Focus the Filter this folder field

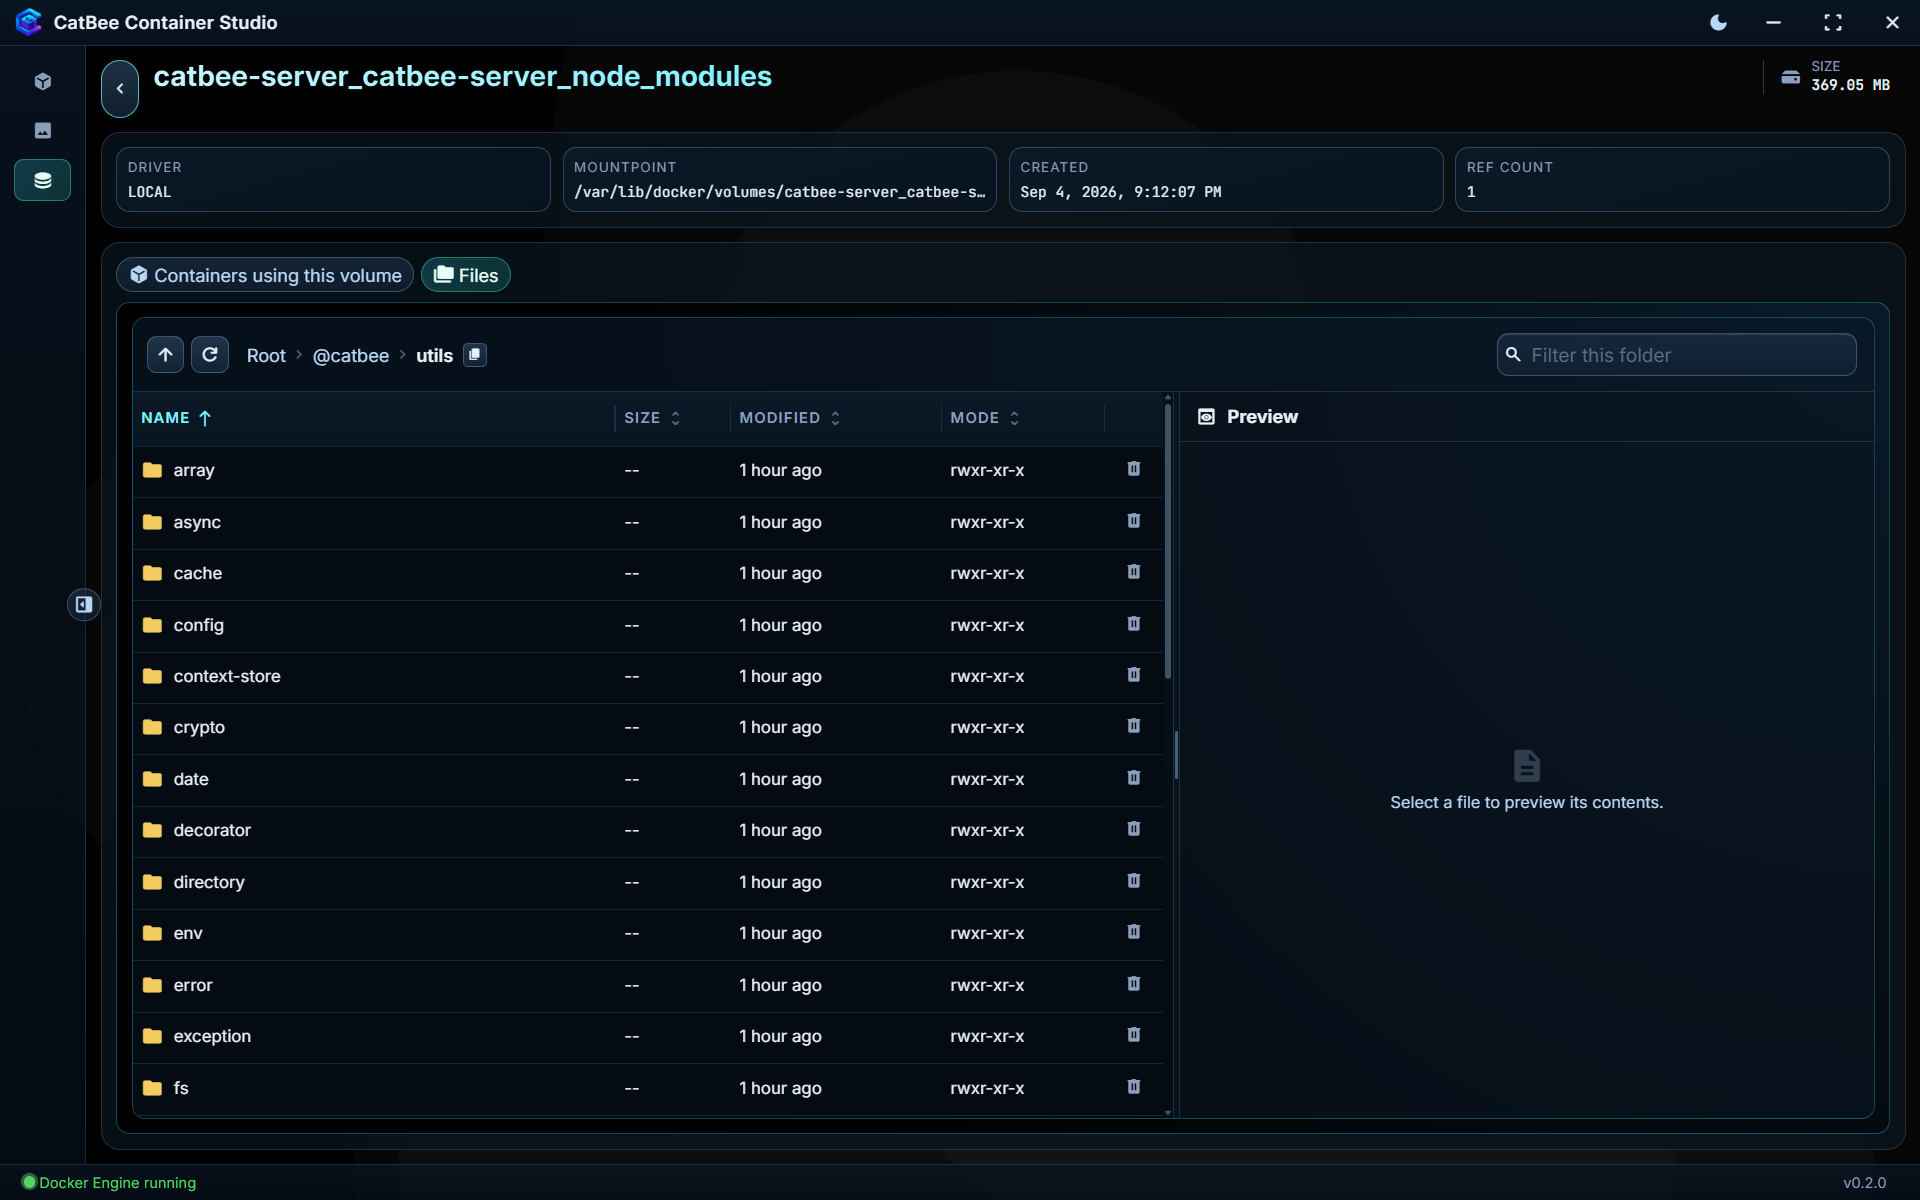click(1677, 355)
